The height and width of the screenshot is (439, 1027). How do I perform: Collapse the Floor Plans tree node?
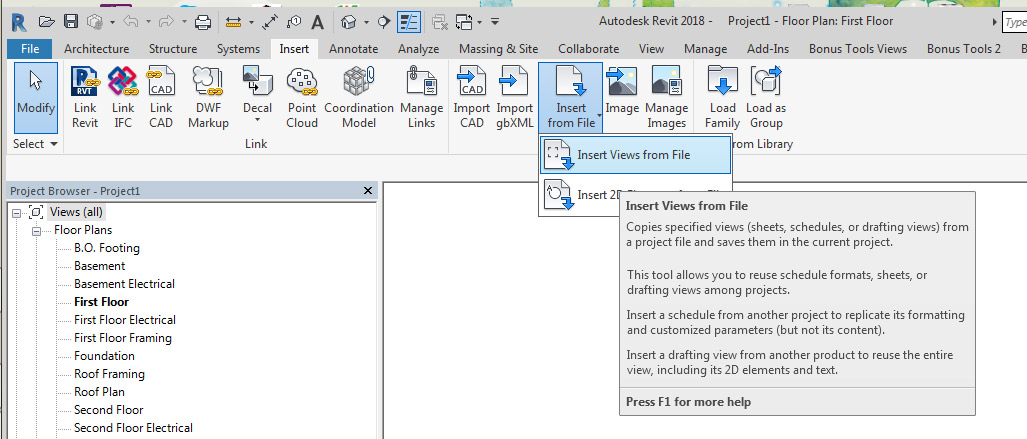point(37,231)
